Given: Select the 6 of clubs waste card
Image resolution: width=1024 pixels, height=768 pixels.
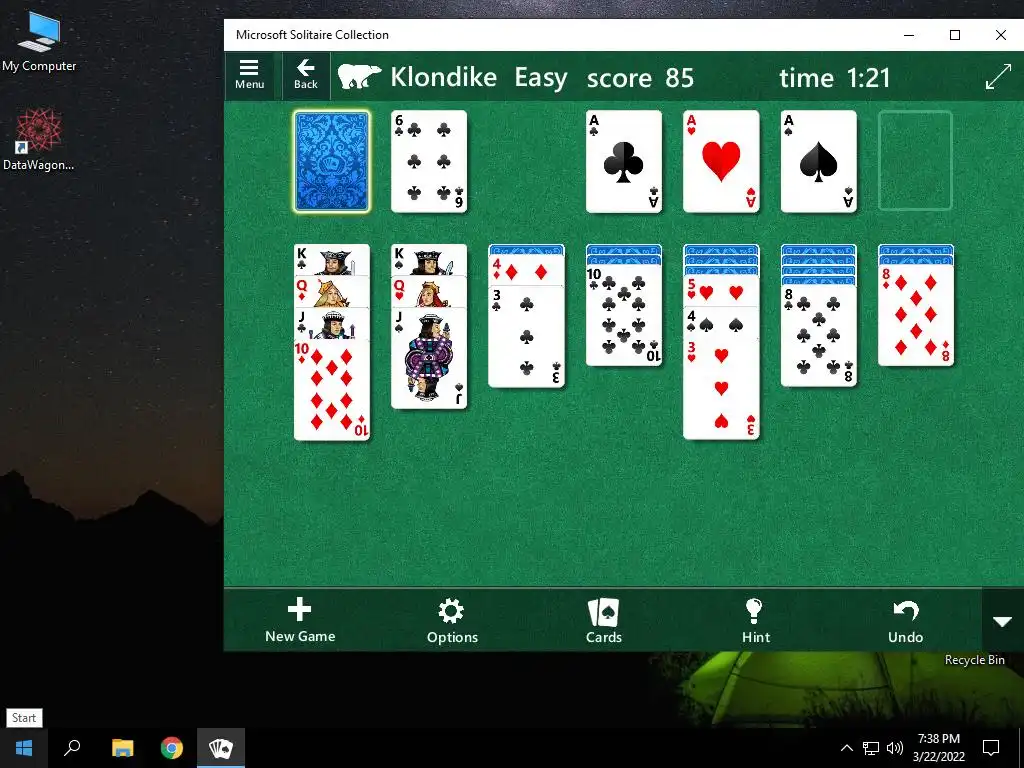Looking at the screenshot, I should tap(429, 161).
